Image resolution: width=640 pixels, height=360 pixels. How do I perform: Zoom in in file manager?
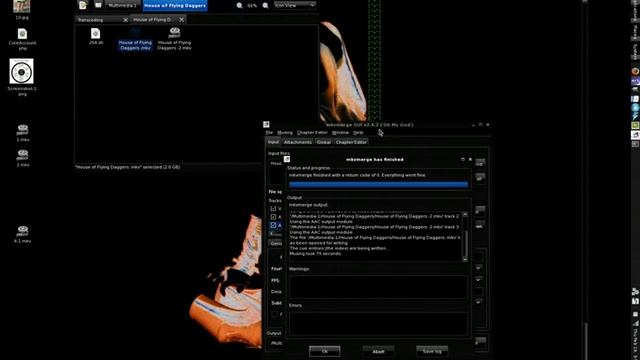click(x=265, y=6)
